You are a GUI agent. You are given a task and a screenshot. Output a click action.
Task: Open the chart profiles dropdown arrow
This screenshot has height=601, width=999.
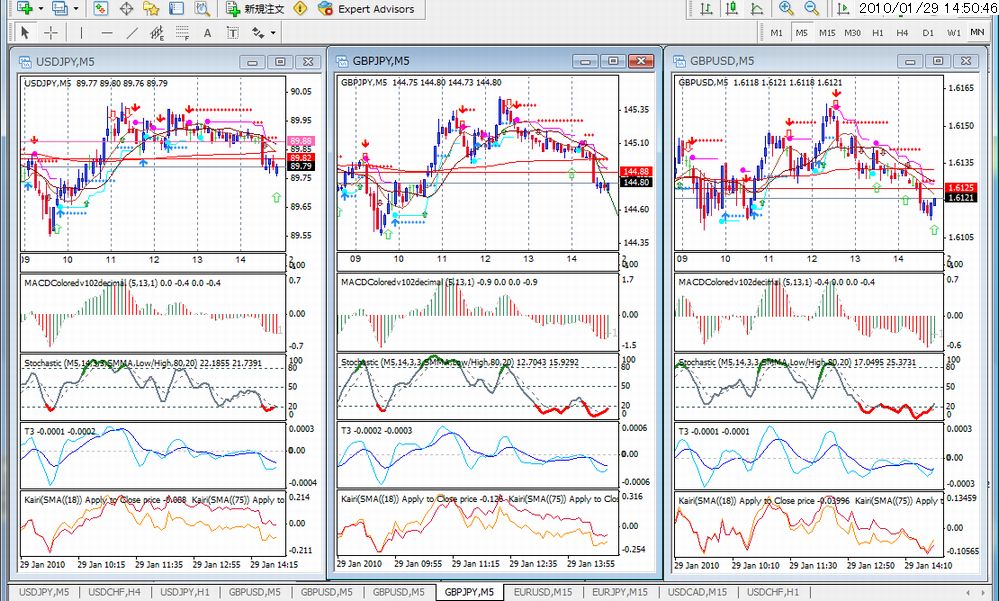click(x=76, y=9)
